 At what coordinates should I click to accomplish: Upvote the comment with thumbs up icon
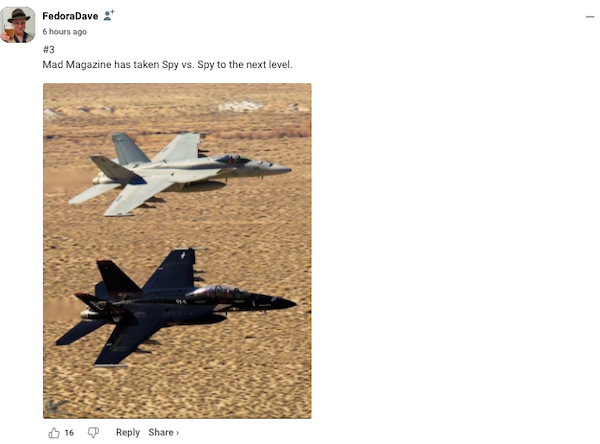(54, 433)
